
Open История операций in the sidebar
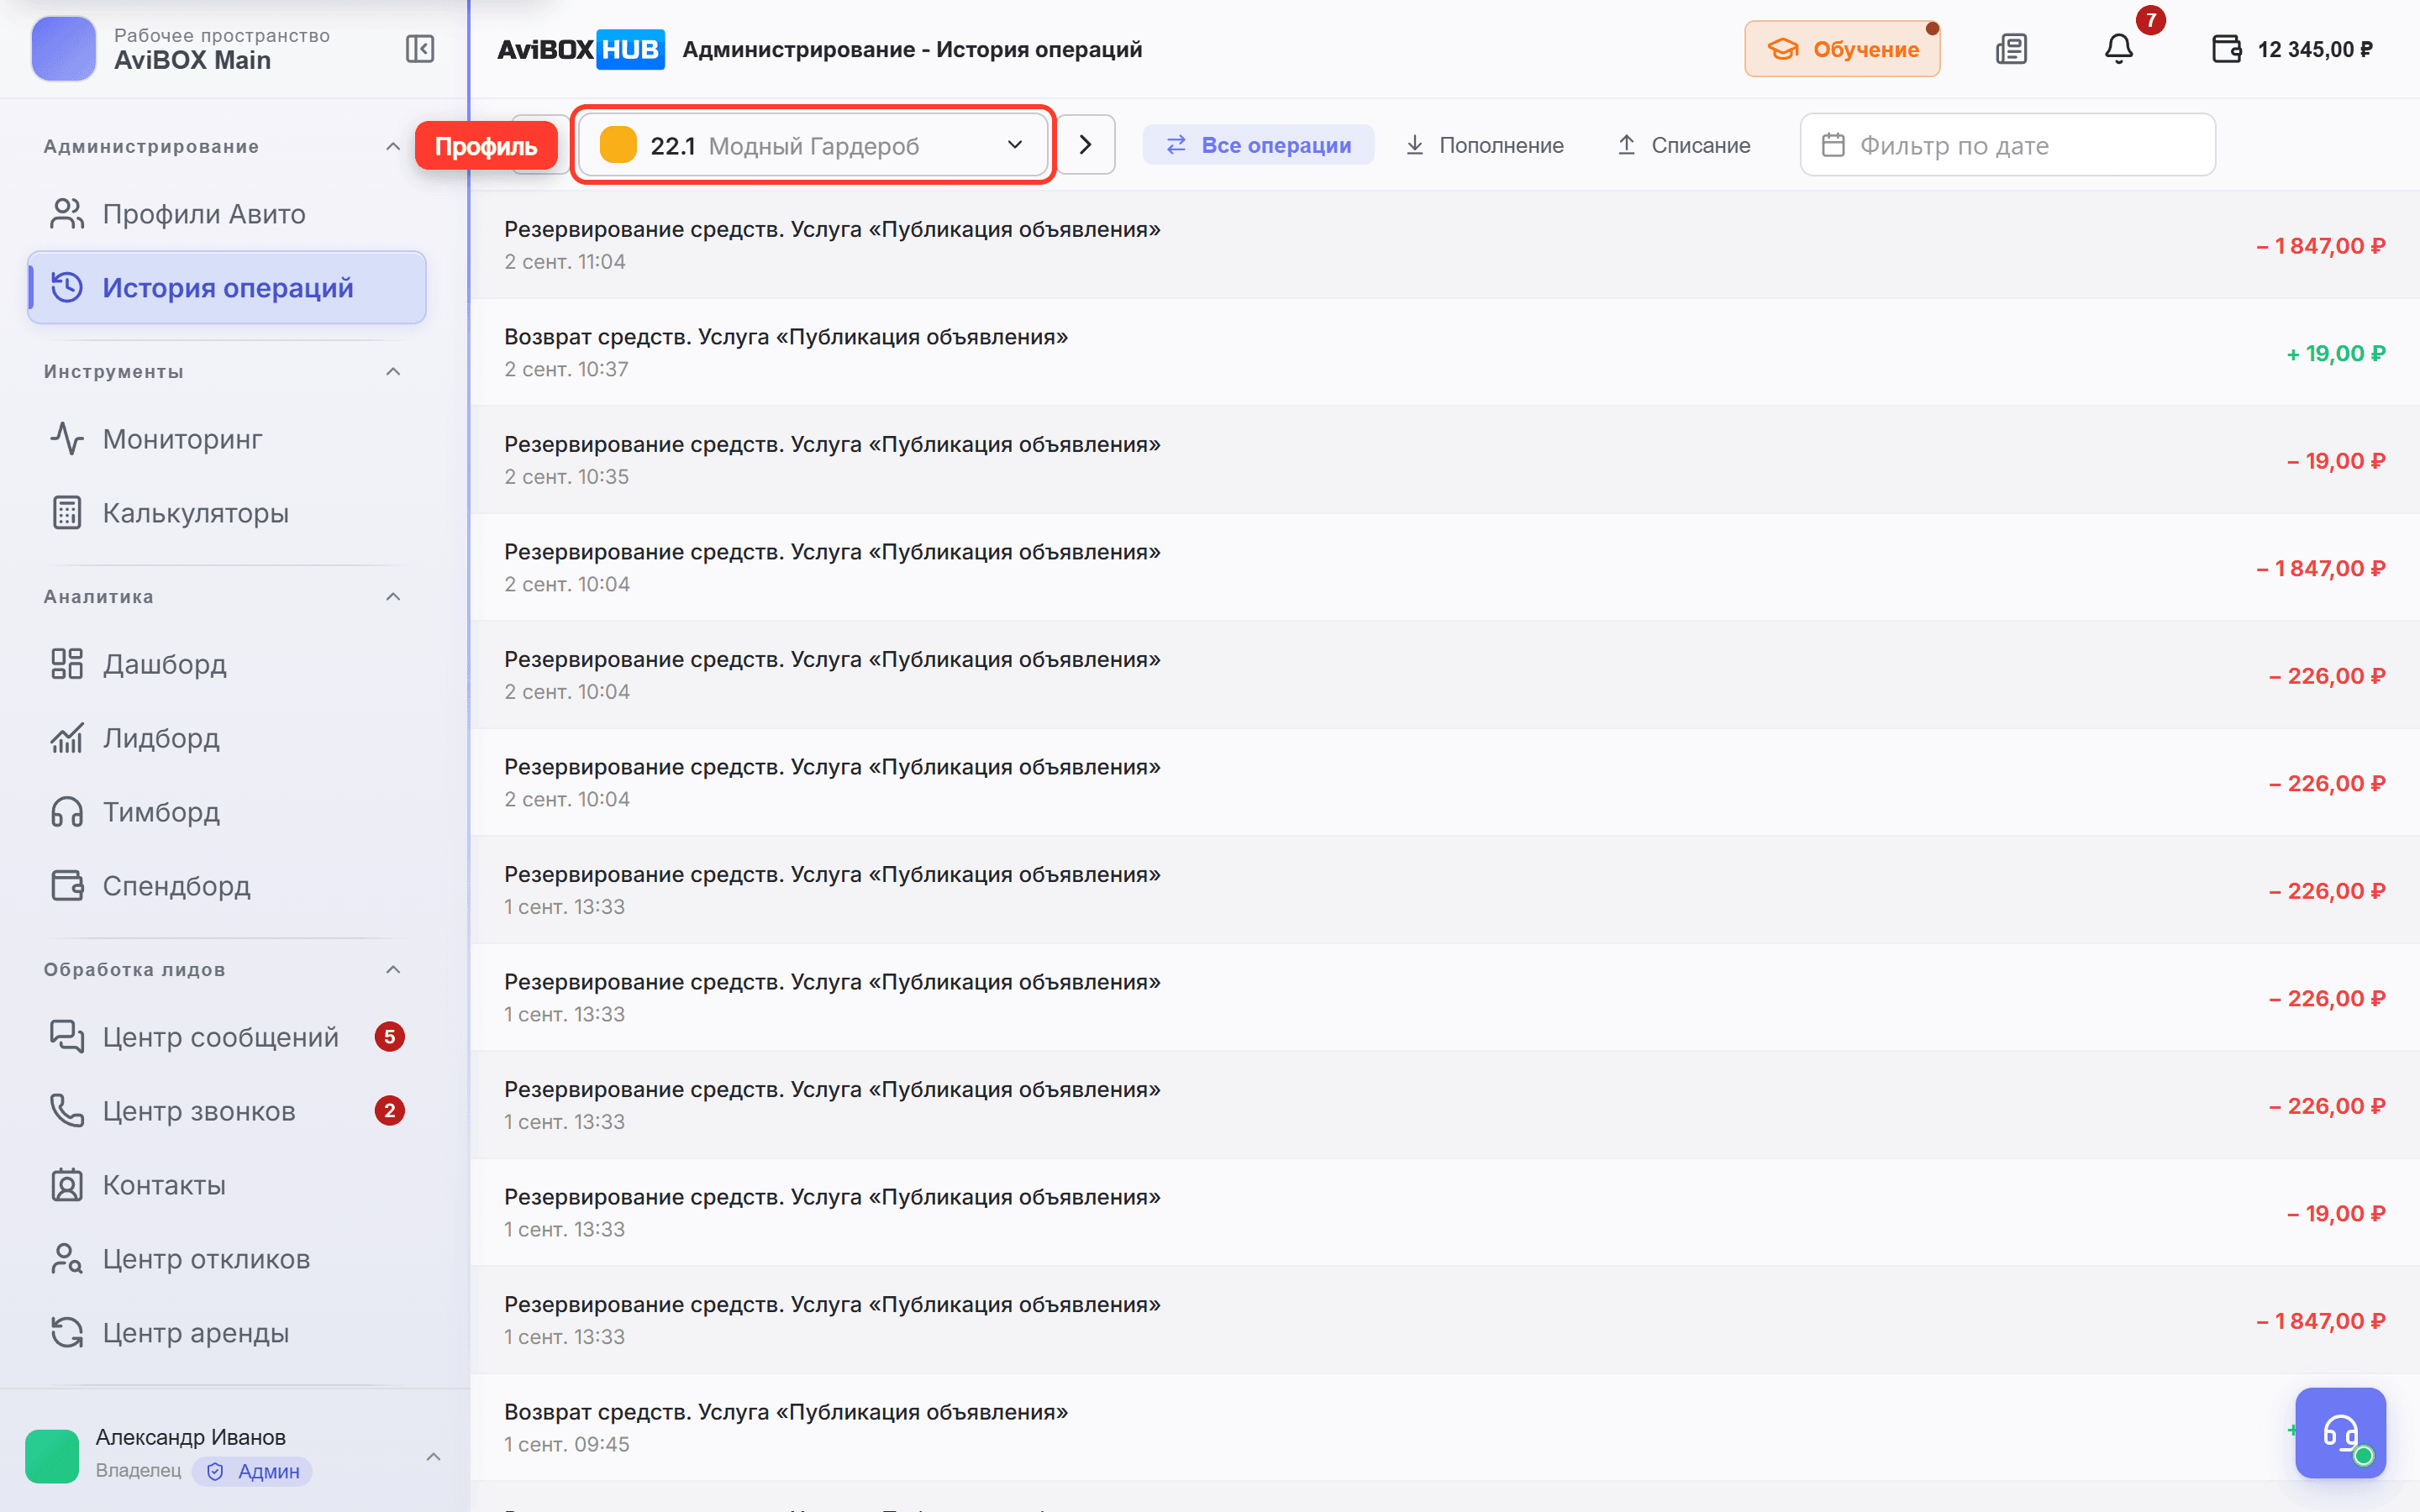pos(227,288)
